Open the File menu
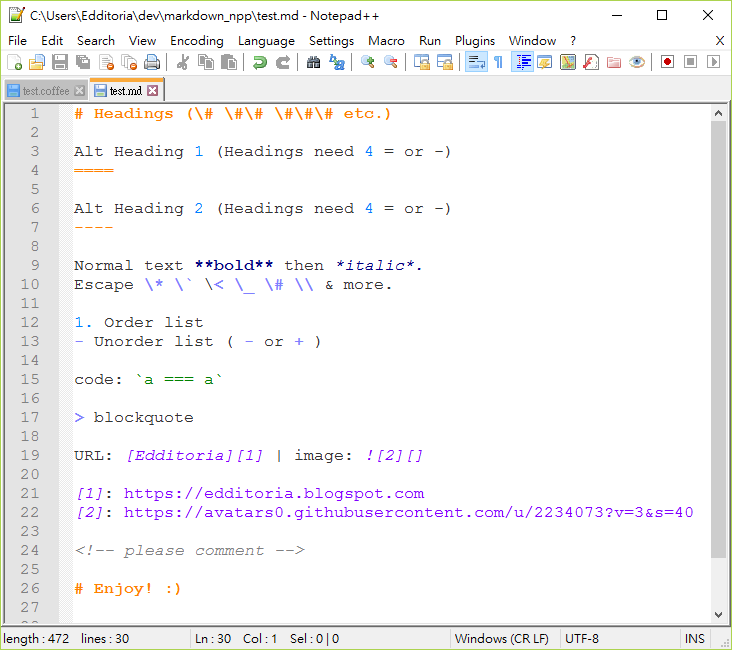This screenshot has width=732, height=650. click(x=17, y=41)
